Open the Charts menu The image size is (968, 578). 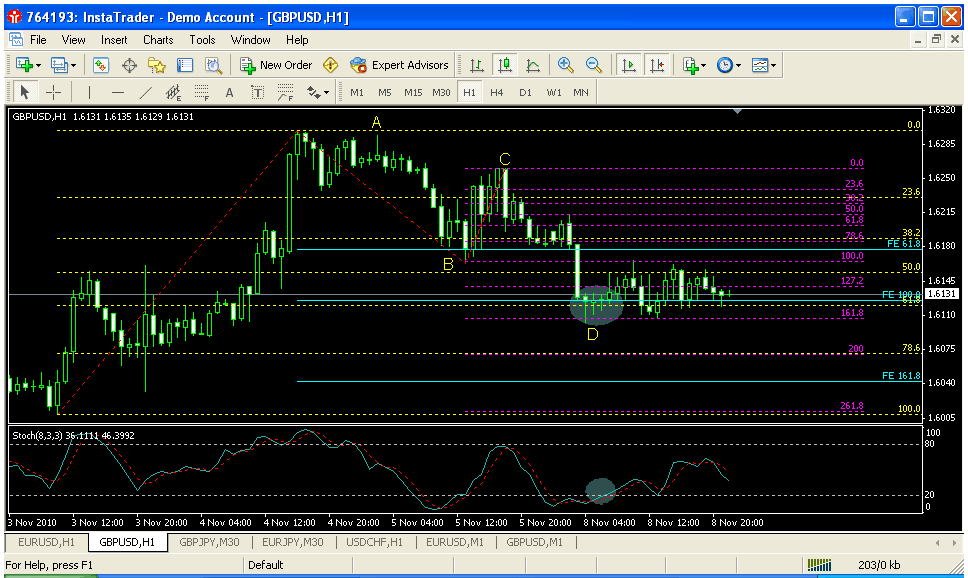158,40
